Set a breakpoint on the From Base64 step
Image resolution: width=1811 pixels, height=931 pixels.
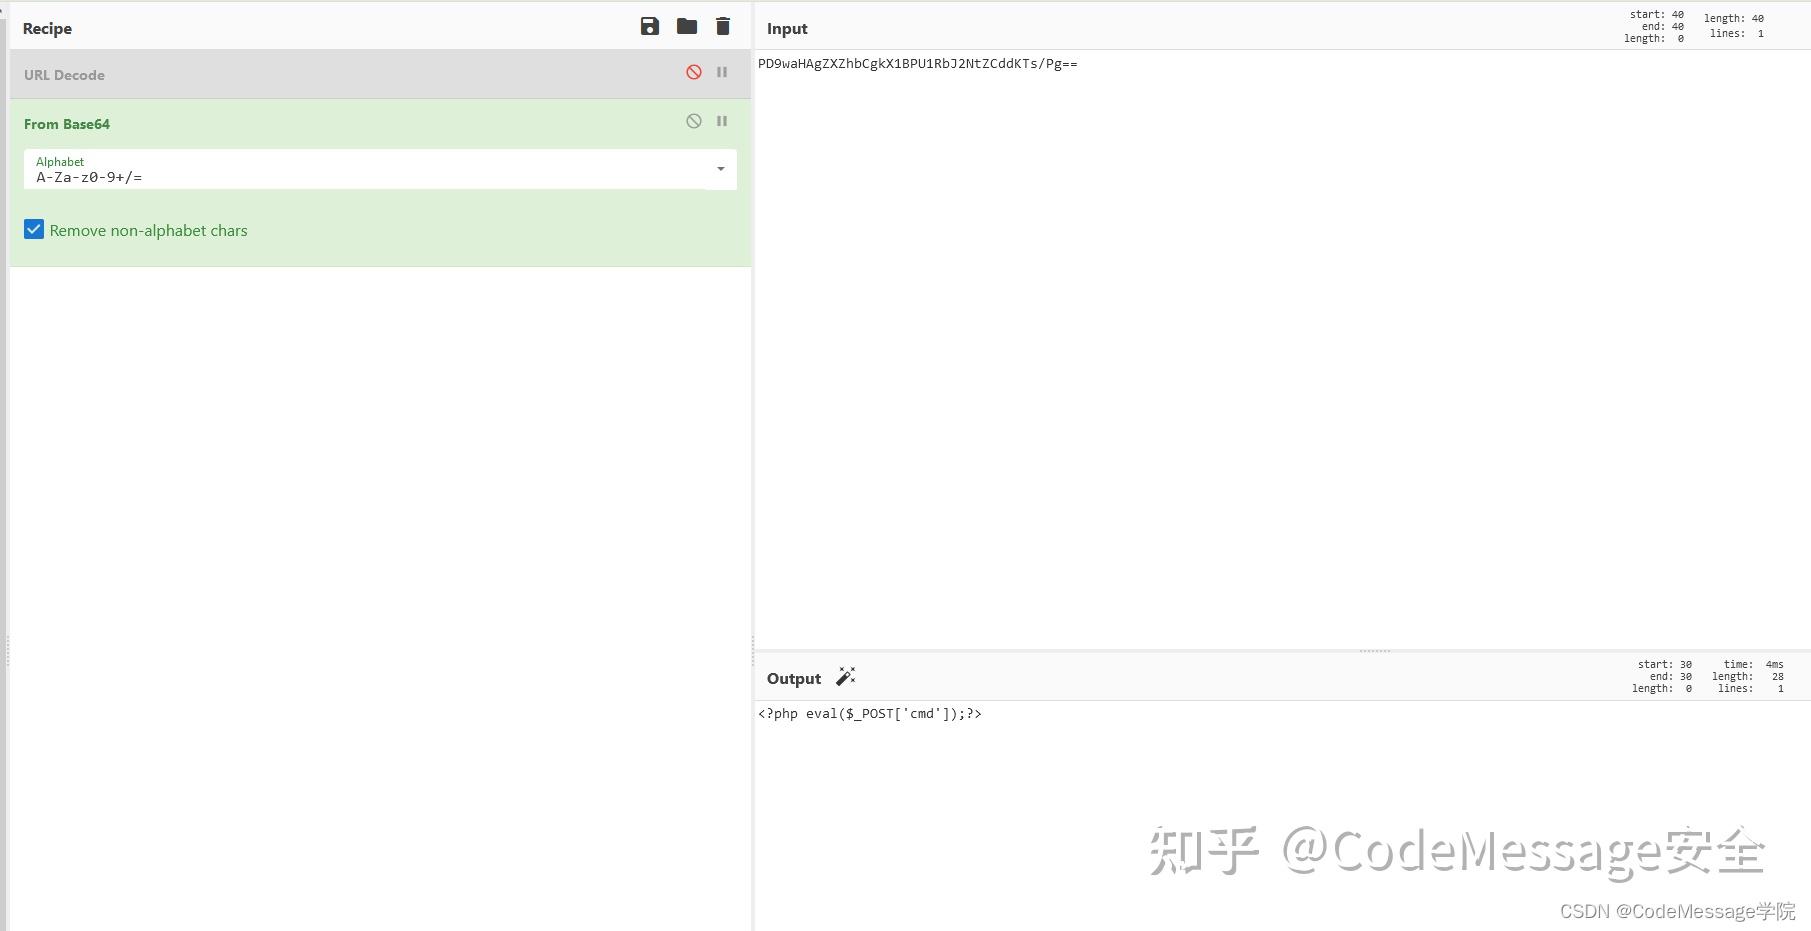point(722,121)
